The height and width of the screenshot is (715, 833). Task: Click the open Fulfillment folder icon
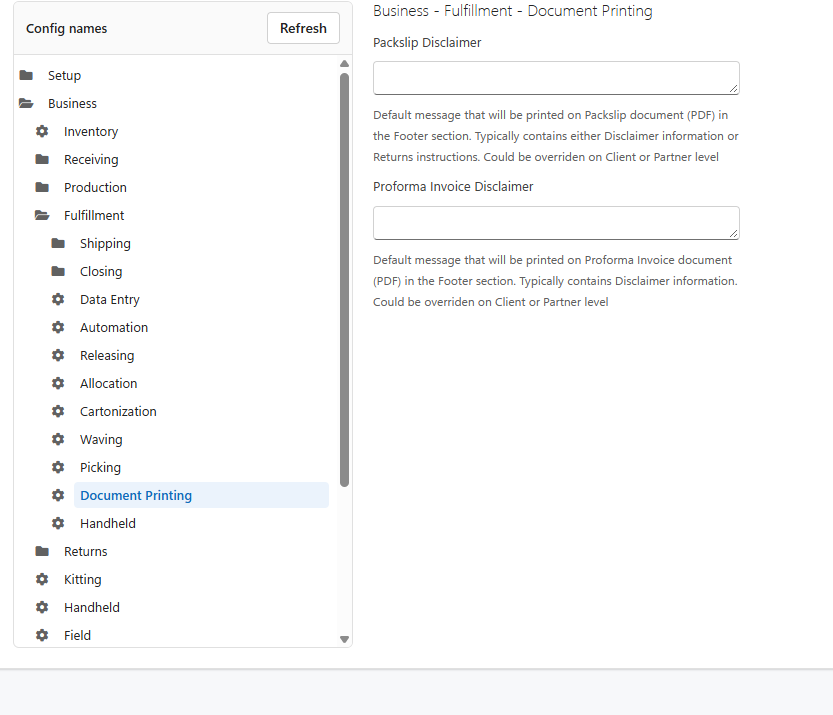[x=42, y=216]
